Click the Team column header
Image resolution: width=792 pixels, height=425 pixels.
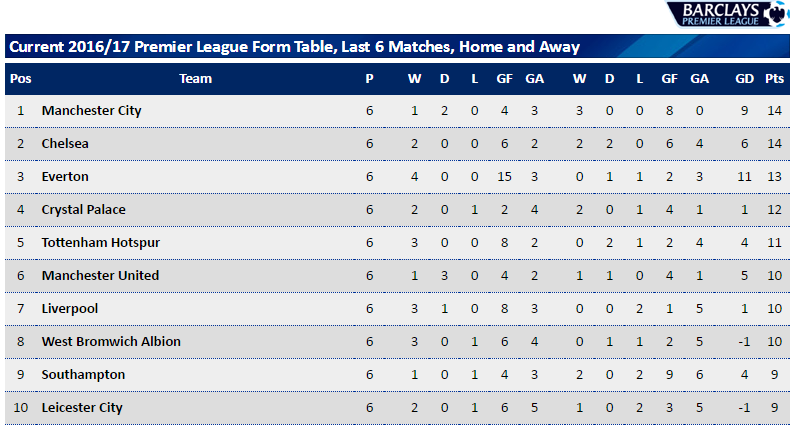click(195, 79)
